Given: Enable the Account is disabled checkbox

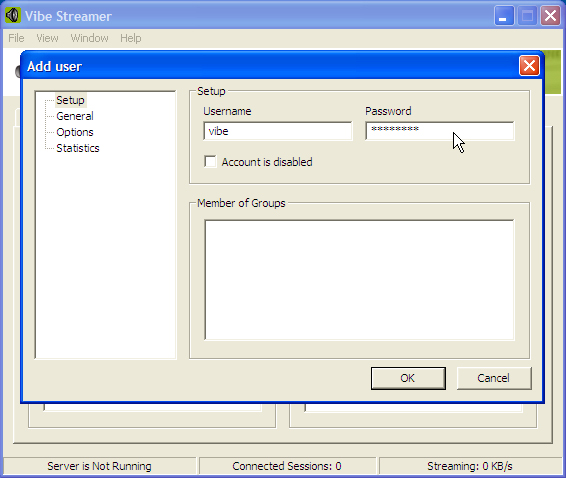Looking at the screenshot, I should click(x=210, y=161).
